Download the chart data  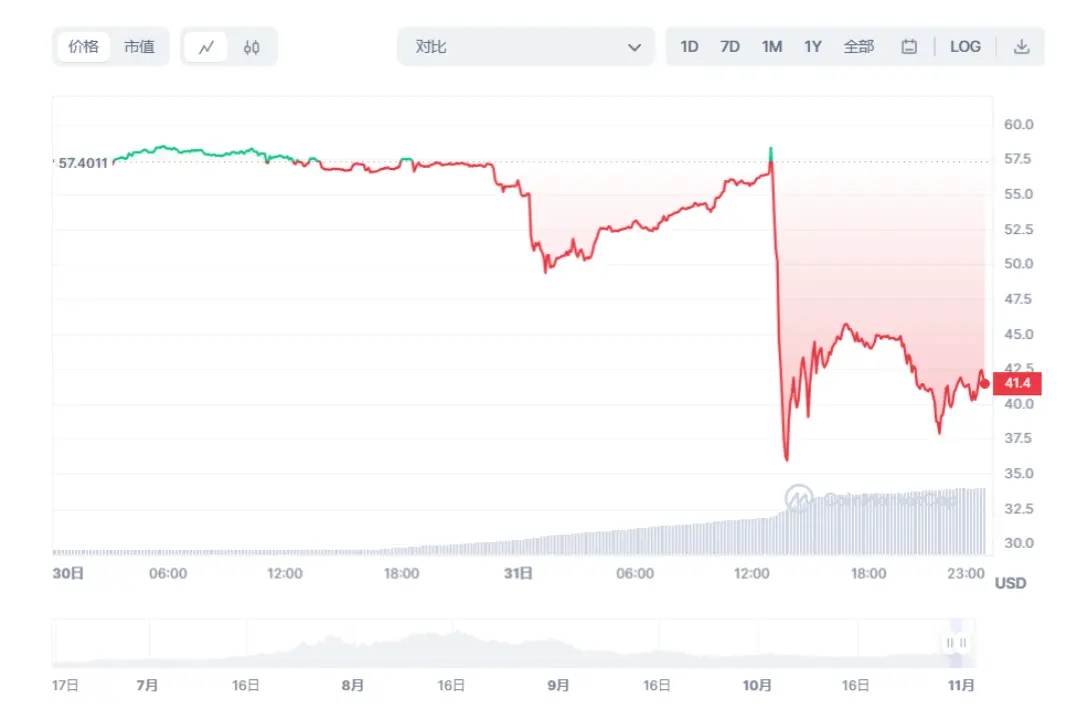[1021, 47]
